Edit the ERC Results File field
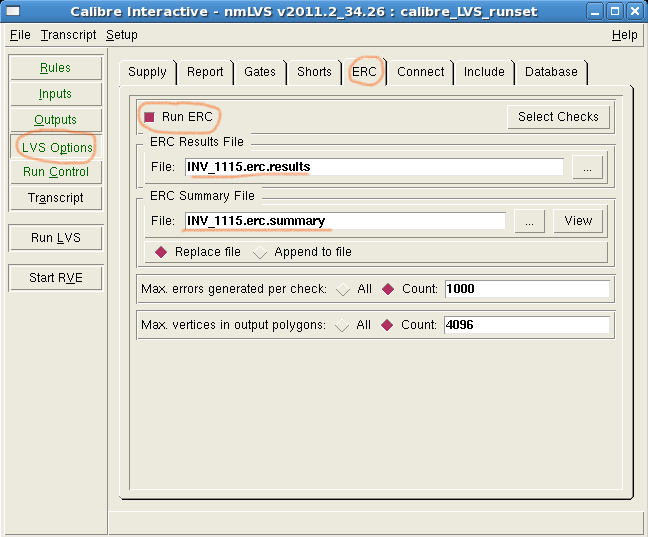This screenshot has height=537, width=648. click(x=374, y=167)
